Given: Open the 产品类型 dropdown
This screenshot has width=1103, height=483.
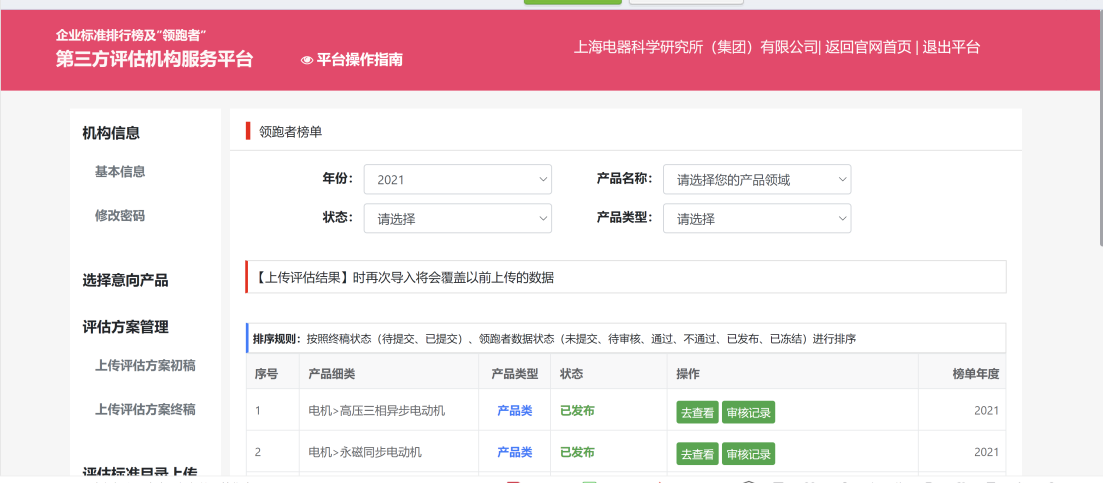Looking at the screenshot, I should [756, 219].
